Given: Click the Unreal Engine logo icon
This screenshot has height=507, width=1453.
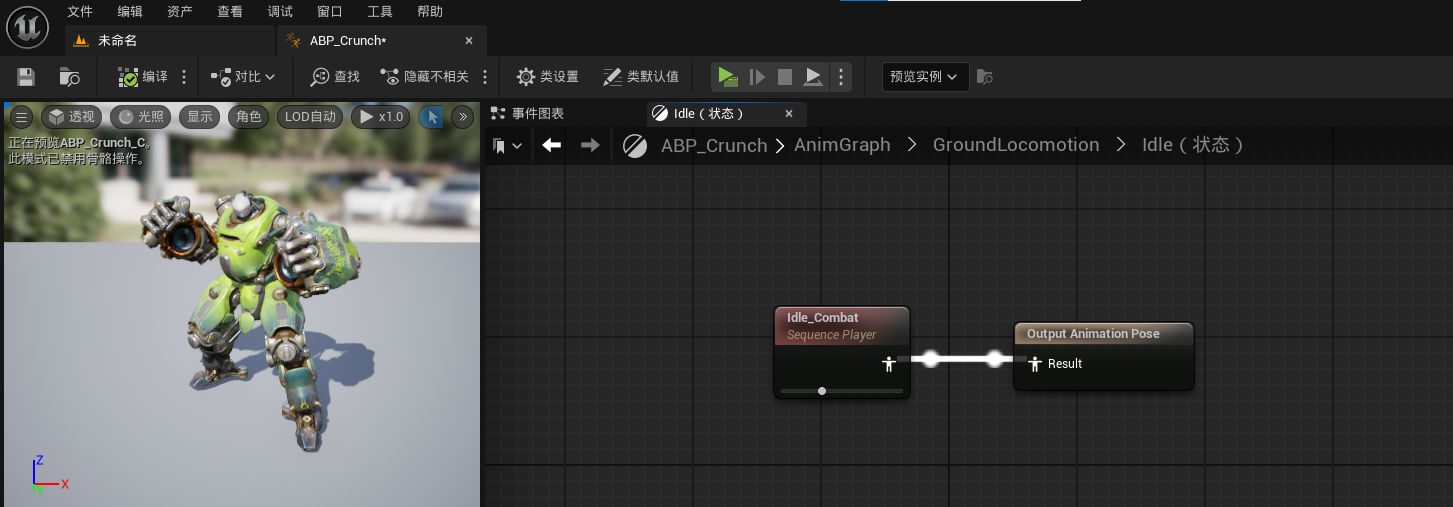Looking at the screenshot, I should tap(28, 27).
